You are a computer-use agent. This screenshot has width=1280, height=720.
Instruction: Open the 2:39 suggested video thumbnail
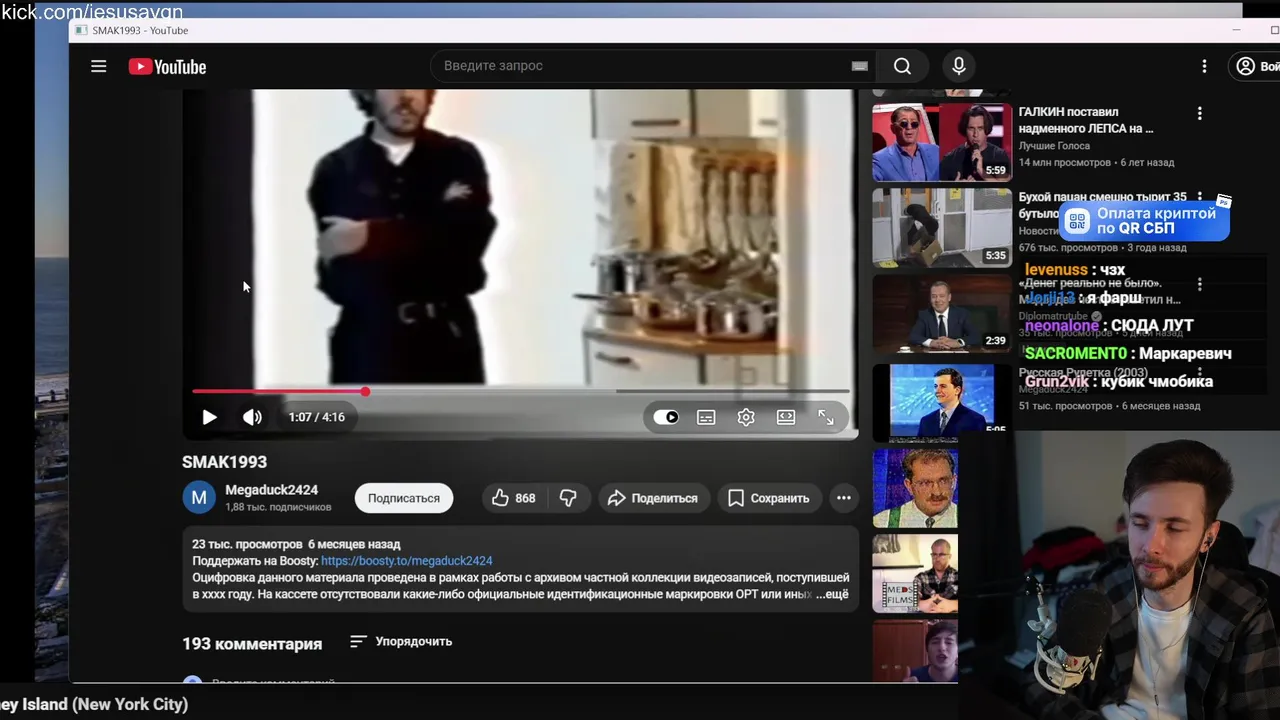tap(942, 313)
